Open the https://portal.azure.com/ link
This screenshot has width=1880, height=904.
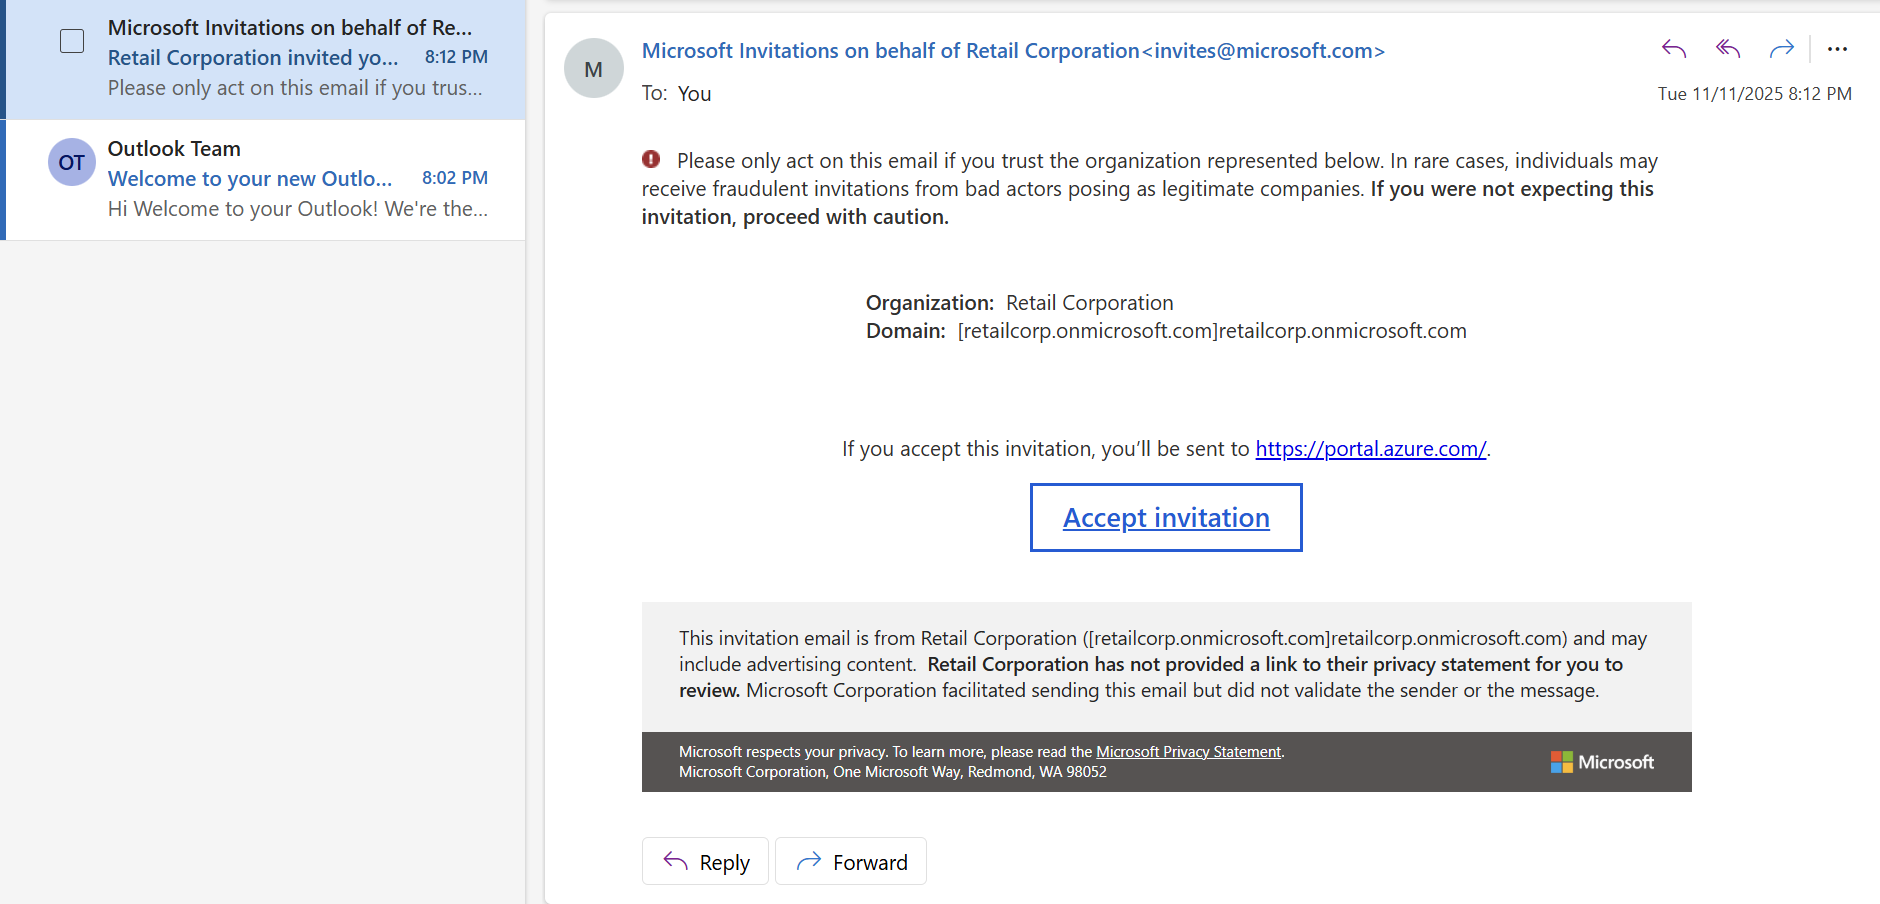1370,449
